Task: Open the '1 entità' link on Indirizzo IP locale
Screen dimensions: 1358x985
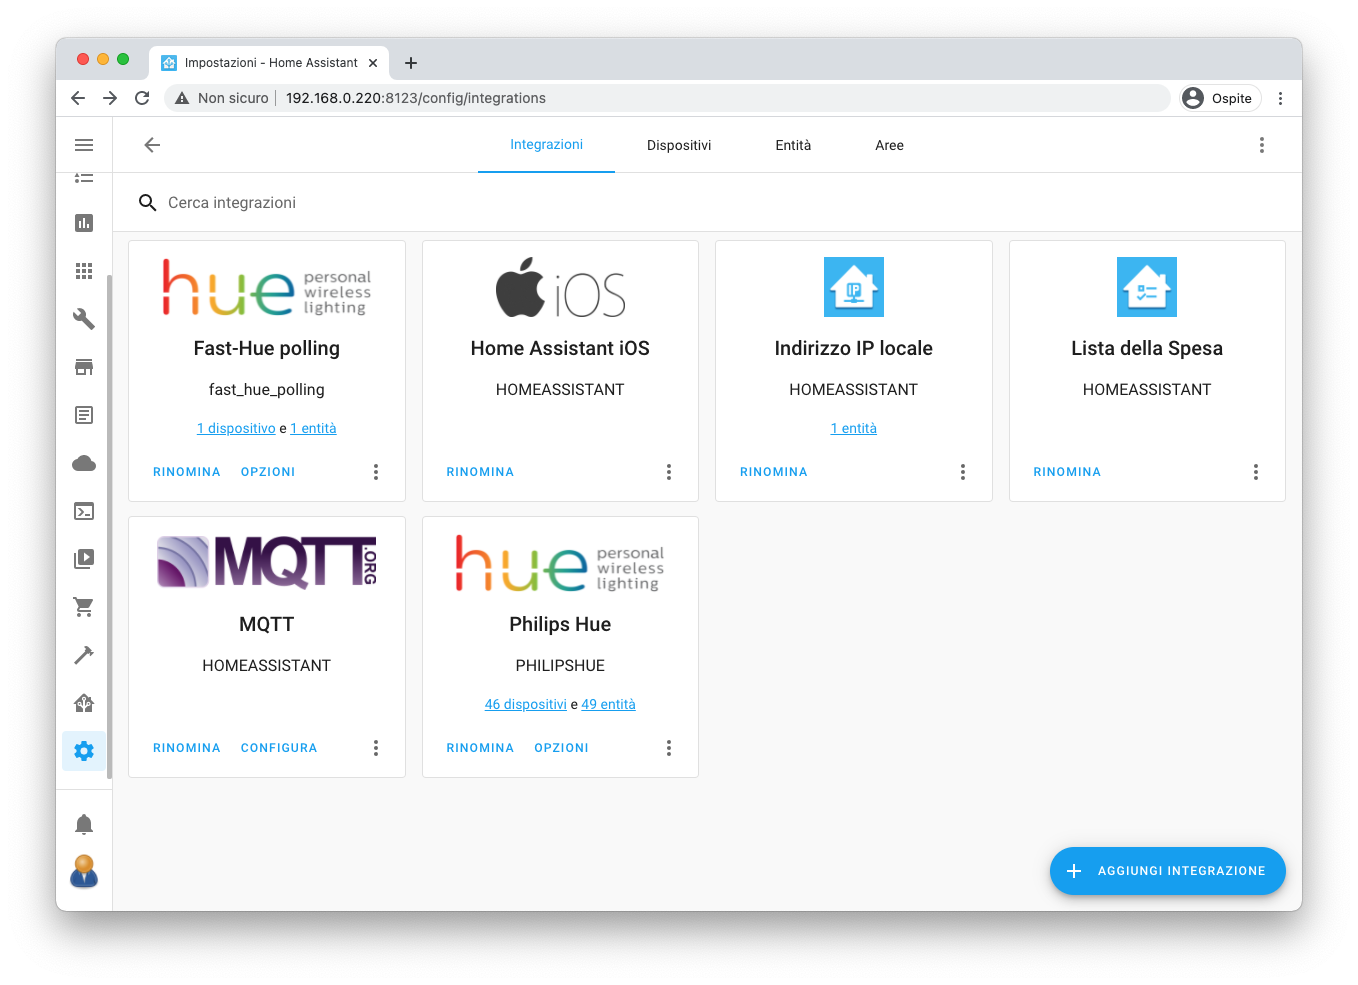Action: point(854,428)
